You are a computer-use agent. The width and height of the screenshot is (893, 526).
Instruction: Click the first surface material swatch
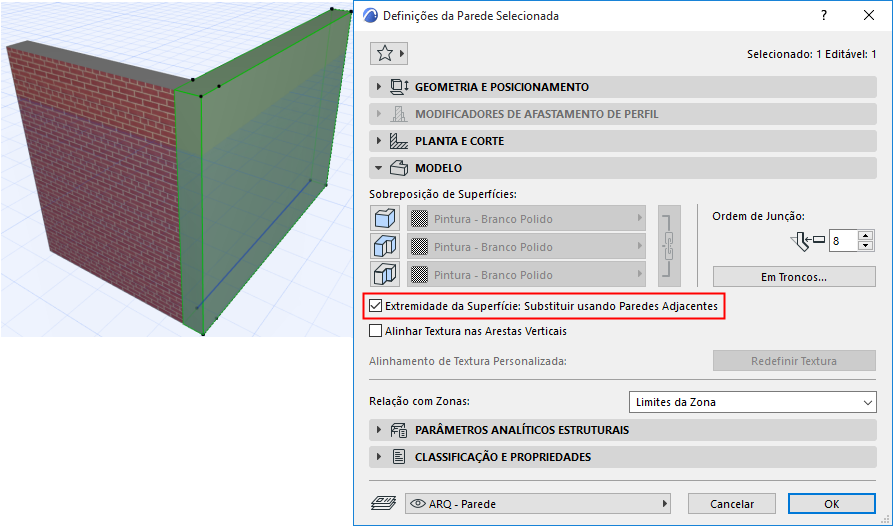pyautogui.click(x=420, y=219)
